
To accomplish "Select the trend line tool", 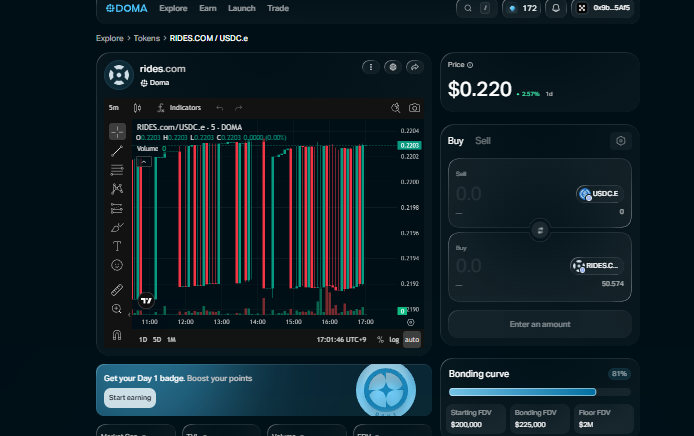I will point(117,150).
